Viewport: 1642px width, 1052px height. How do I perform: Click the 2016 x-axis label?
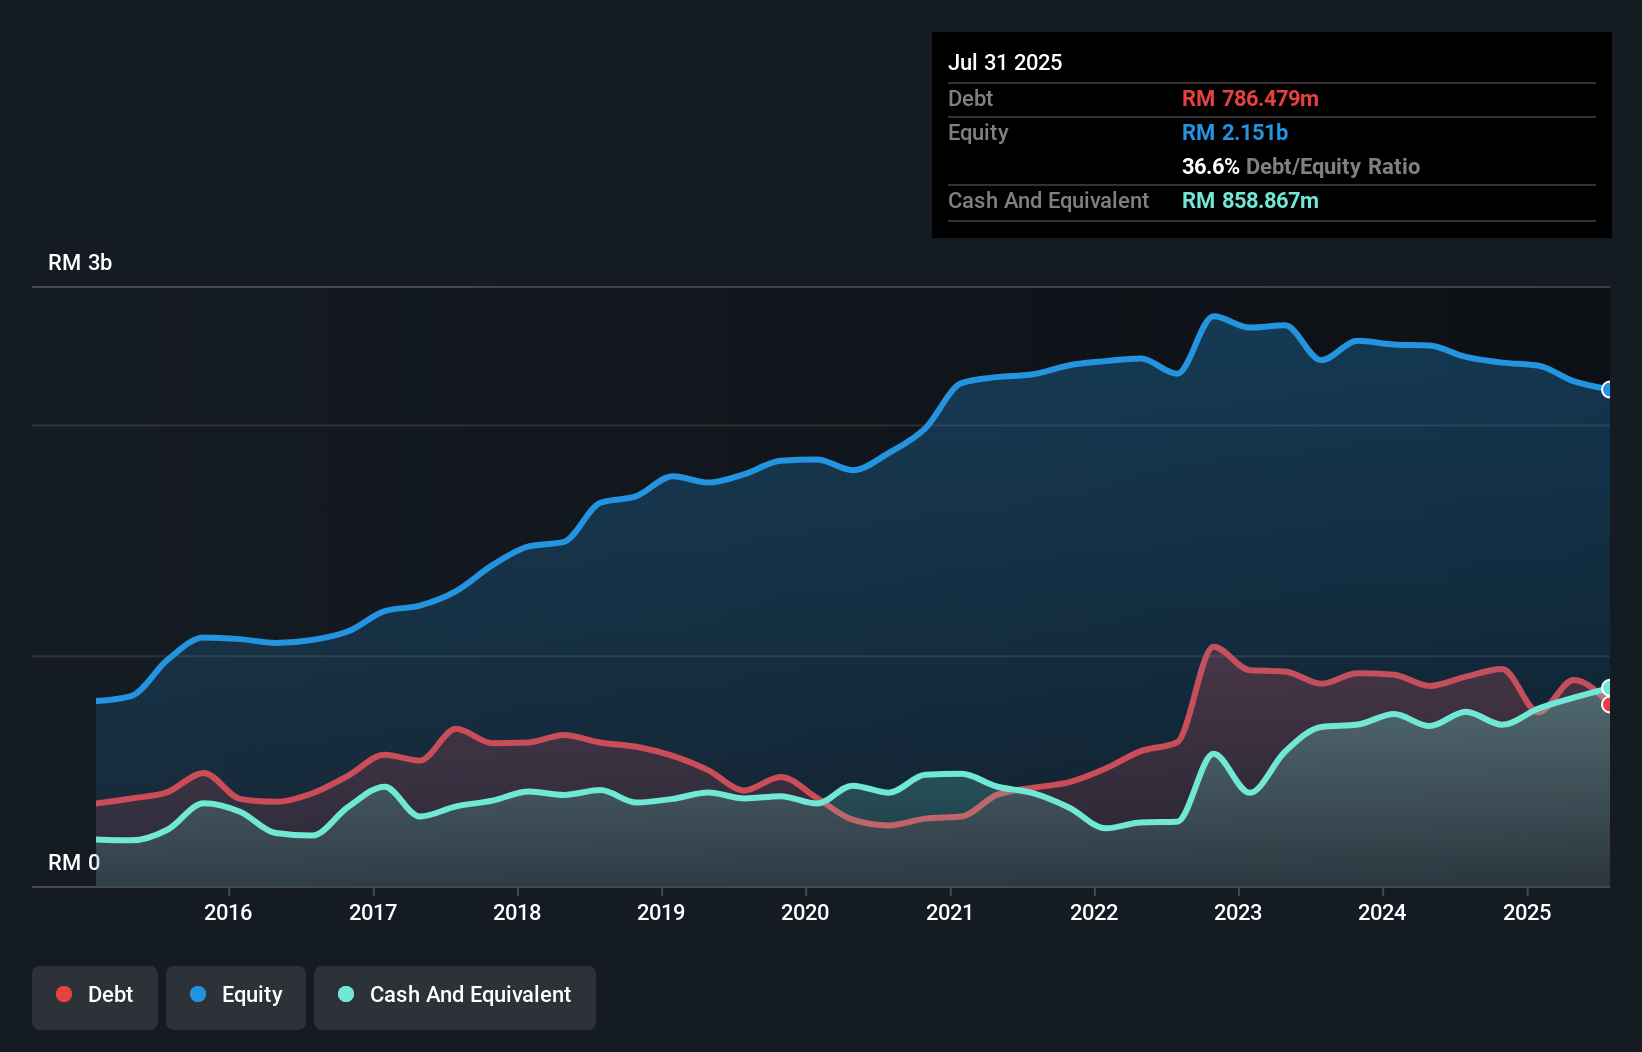click(228, 912)
